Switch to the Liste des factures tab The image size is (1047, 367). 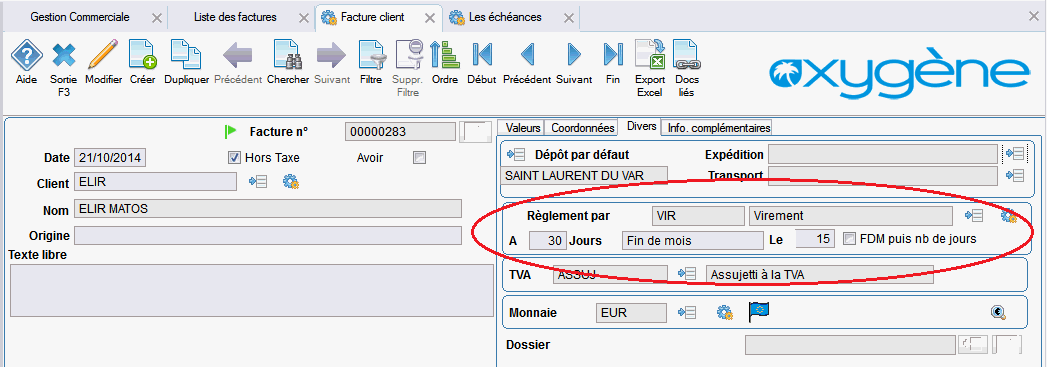point(234,17)
